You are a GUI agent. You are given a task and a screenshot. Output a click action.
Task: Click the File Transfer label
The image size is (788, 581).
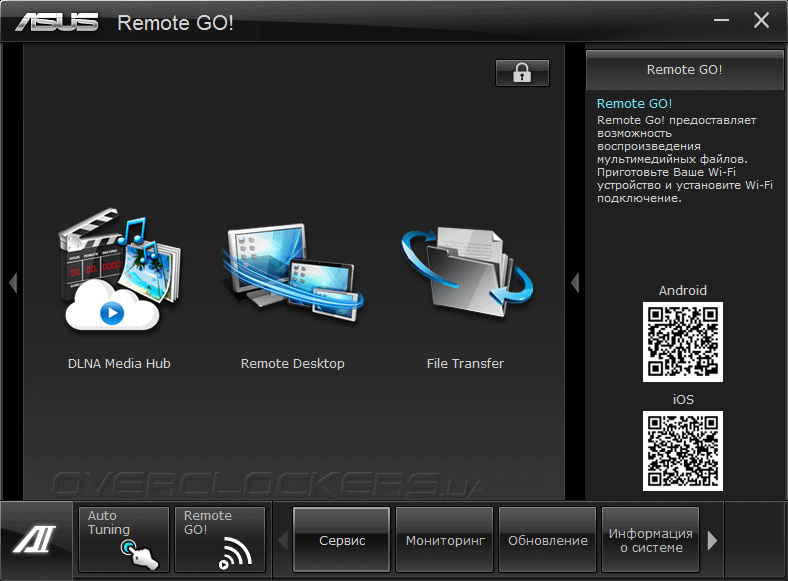[465, 363]
